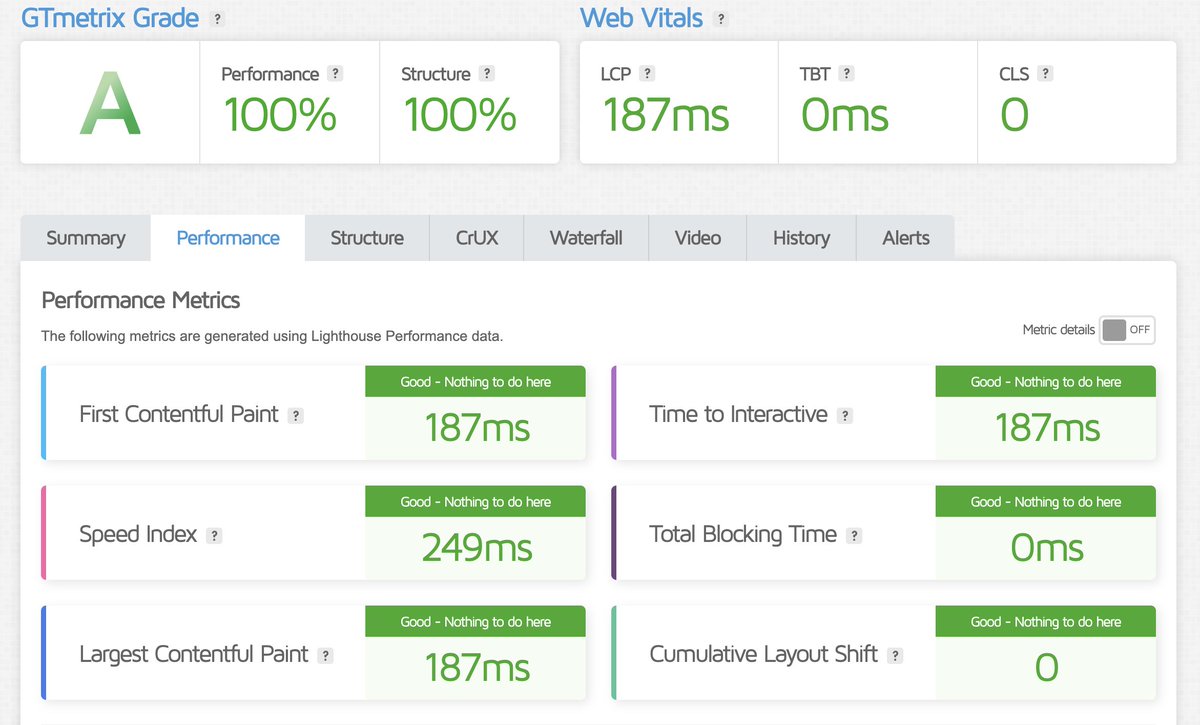The image size is (1200, 725).
Task: Click help icon beside GTmetrix Grade heading
Action: point(218,19)
